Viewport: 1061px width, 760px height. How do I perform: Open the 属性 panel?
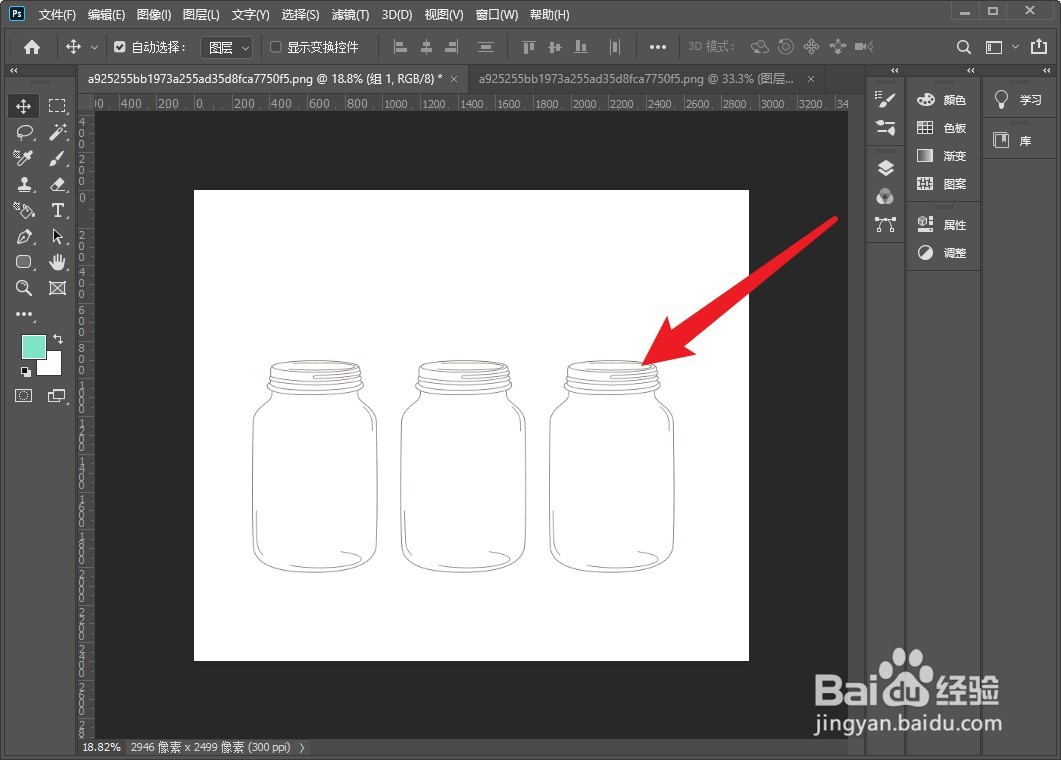click(942, 225)
